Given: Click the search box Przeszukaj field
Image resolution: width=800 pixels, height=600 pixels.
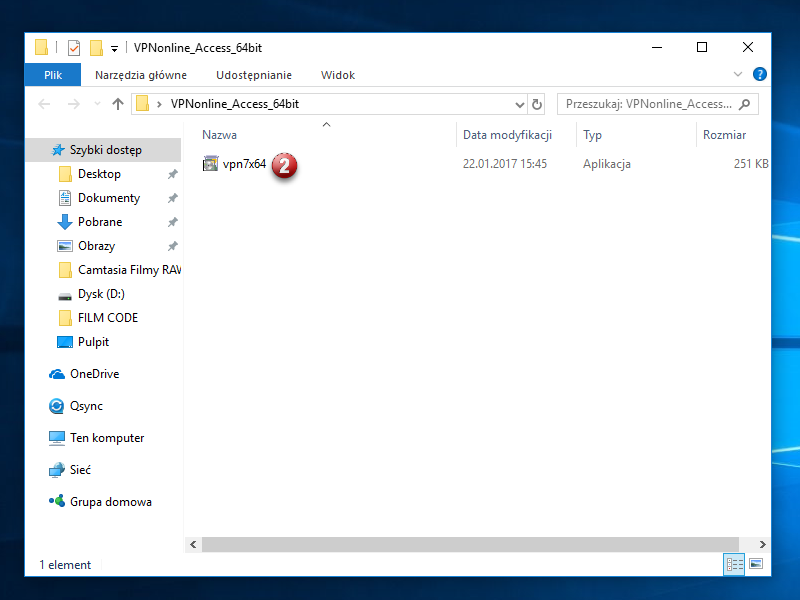Looking at the screenshot, I should click(x=658, y=104).
